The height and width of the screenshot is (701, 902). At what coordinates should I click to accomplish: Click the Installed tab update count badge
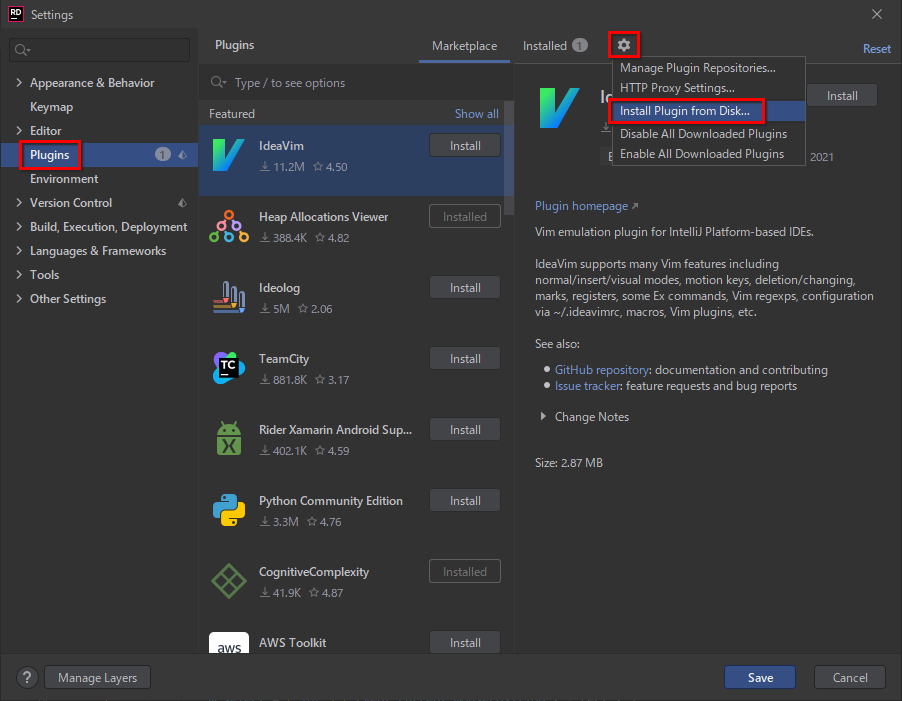(580, 45)
